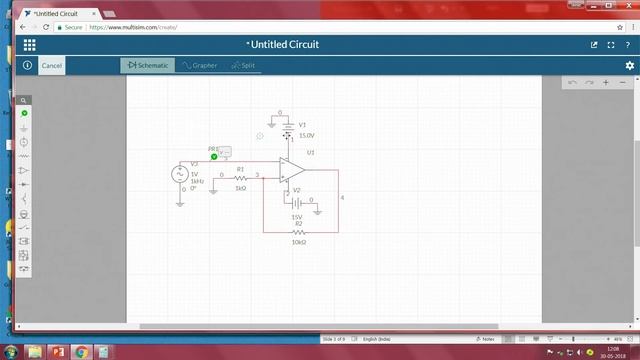Open the transistor components group
This screenshot has height=360, width=640.
[24, 199]
